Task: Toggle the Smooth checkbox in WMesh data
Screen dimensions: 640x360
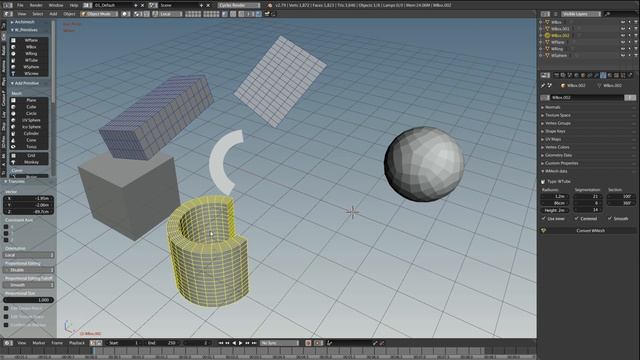Action: 610,219
